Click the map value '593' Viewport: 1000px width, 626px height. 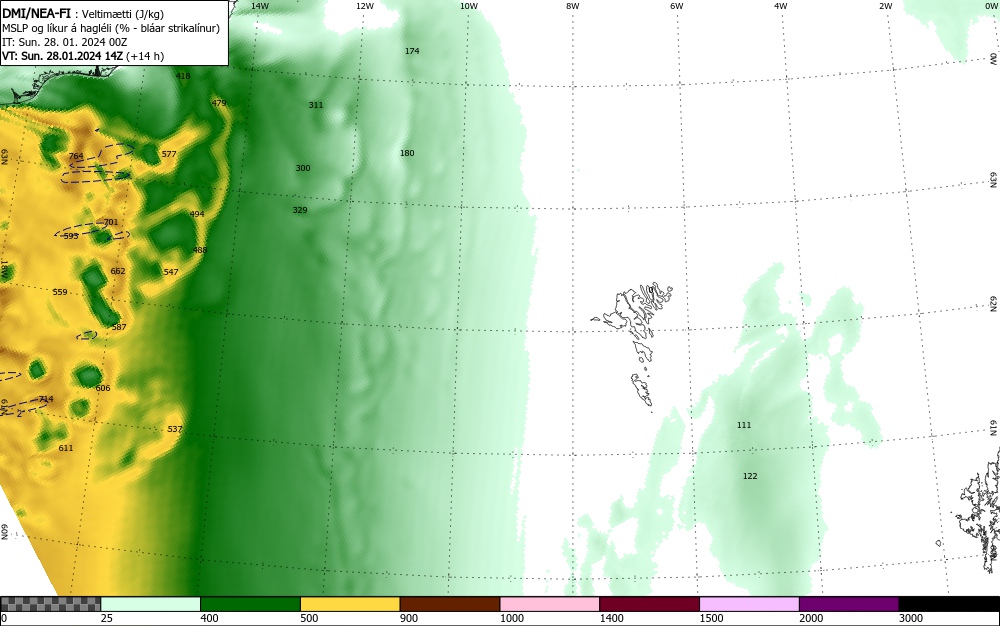tap(71, 237)
